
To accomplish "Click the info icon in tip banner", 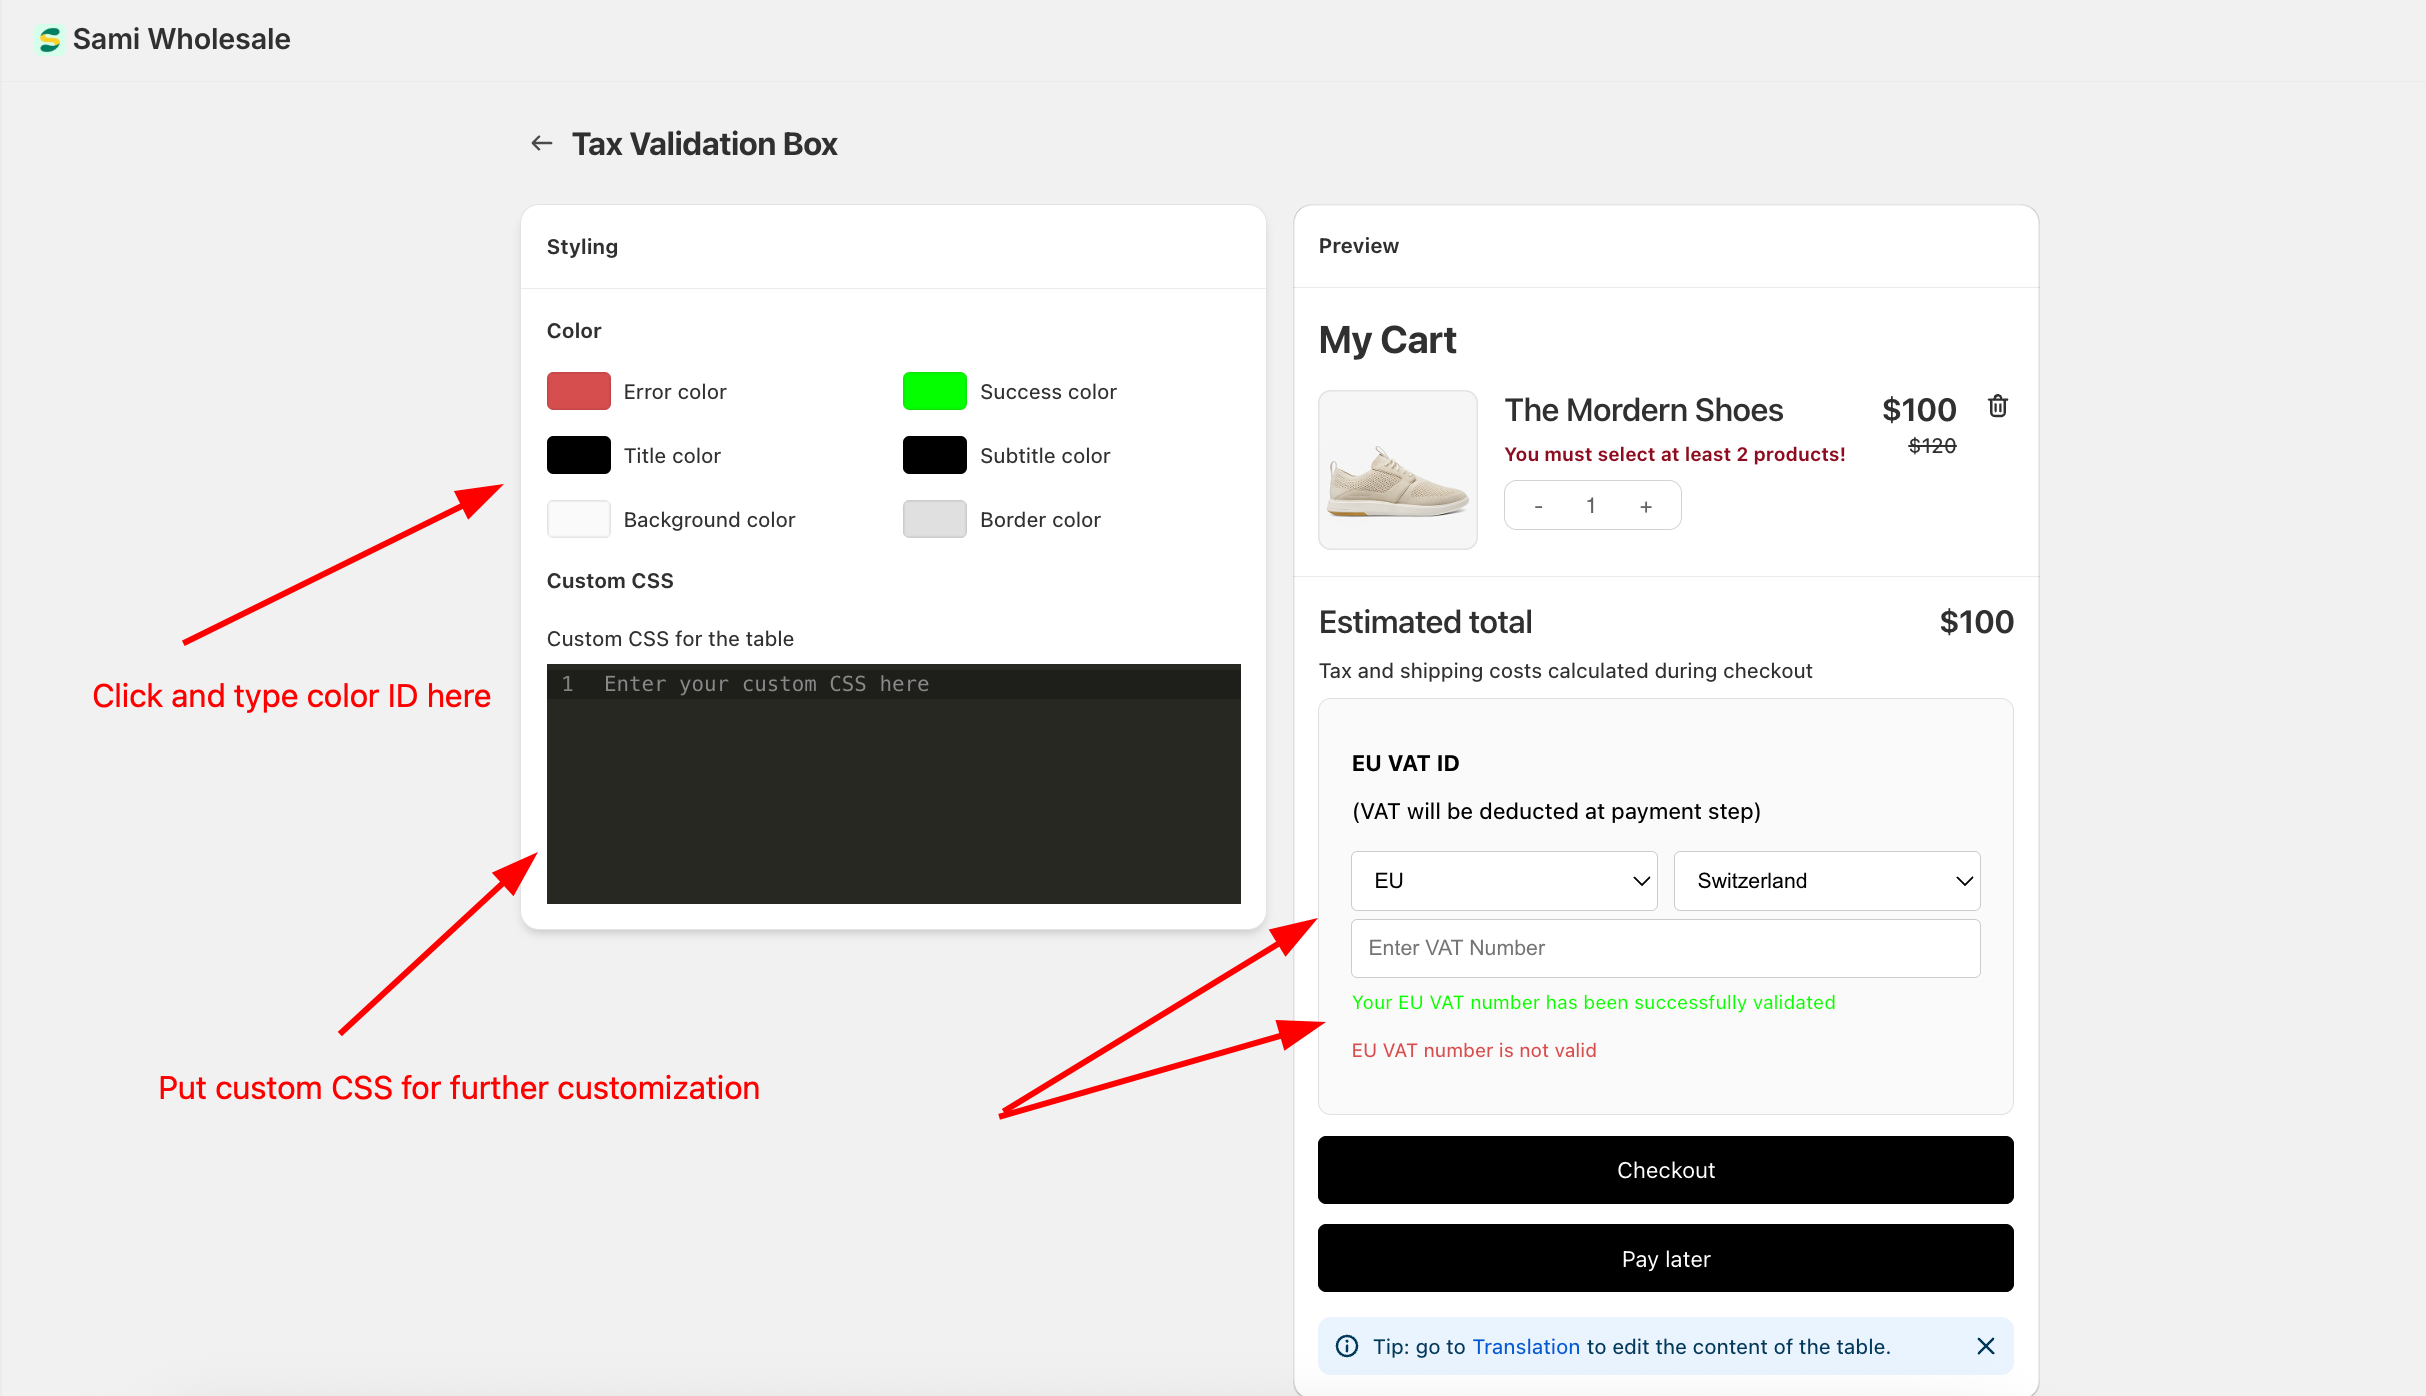I will pyautogui.click(x=1347, y=1346).
